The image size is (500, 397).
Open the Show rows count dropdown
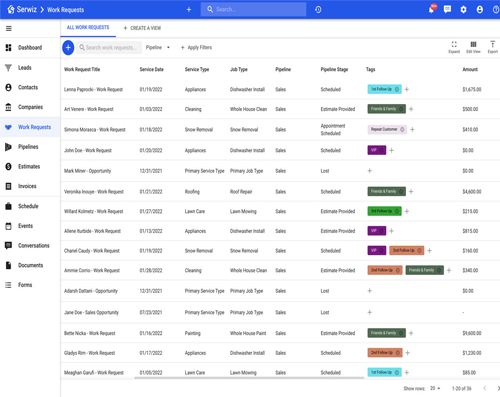point(435,388)
